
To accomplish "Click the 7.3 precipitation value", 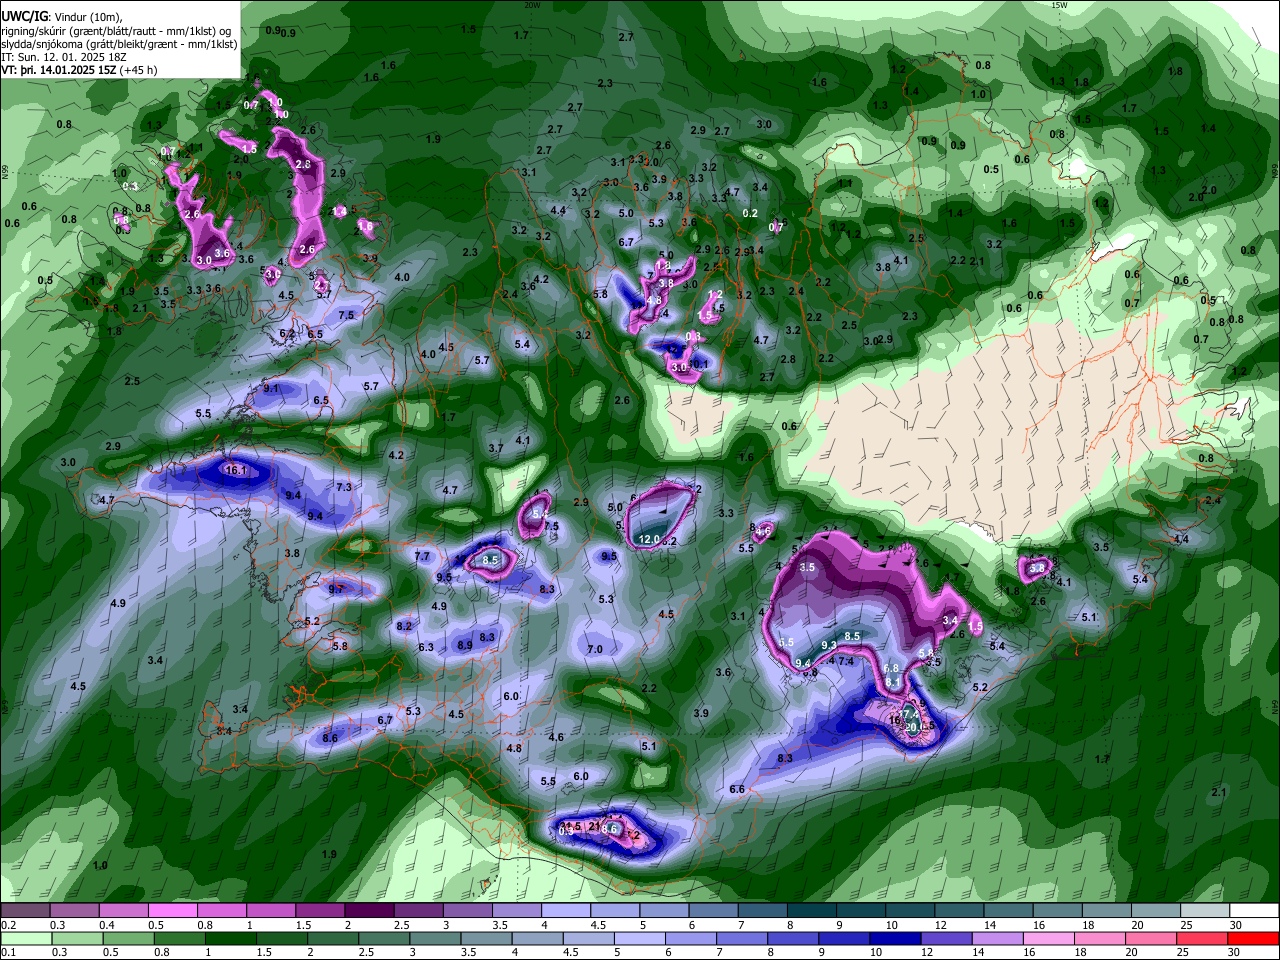I will point(344,487).
